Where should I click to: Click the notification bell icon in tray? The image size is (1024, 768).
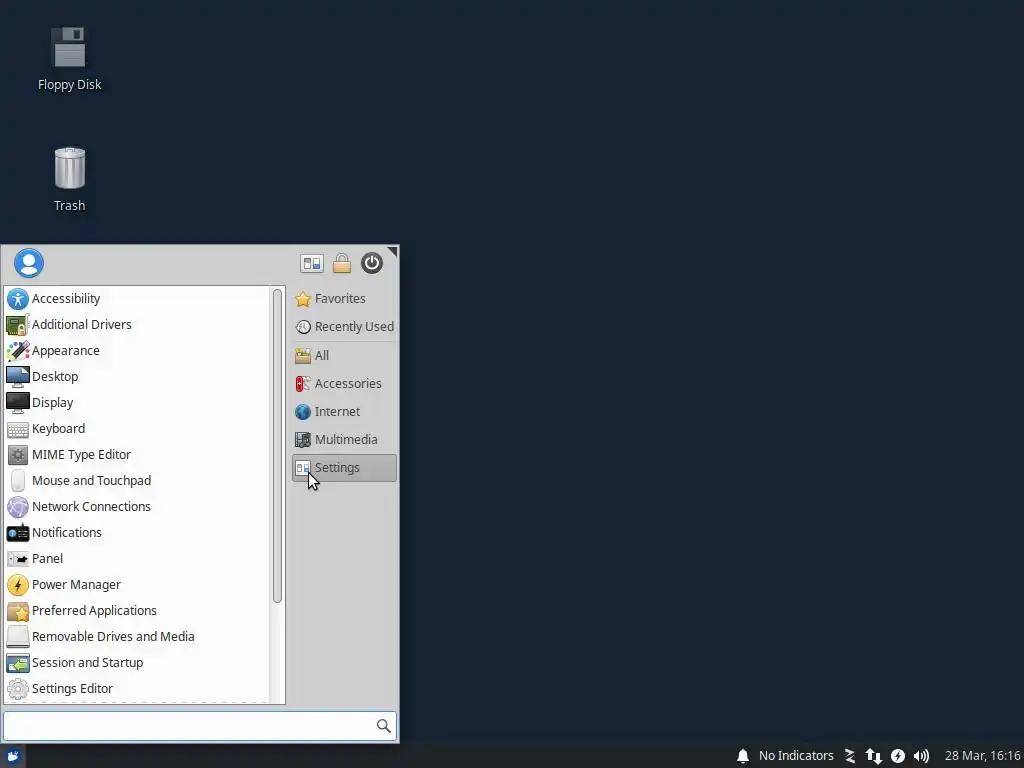point(743,756)
